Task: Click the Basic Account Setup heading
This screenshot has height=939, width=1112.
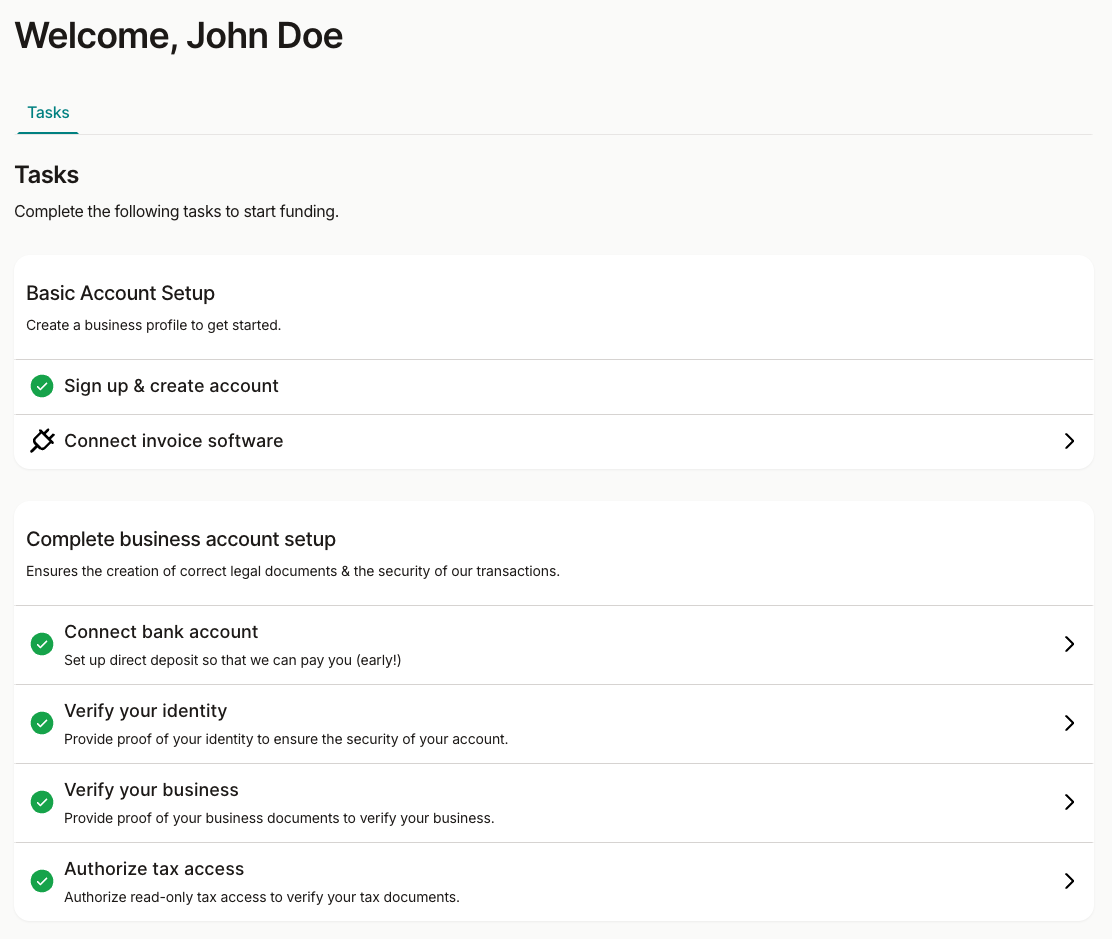Action: [120, 293]
